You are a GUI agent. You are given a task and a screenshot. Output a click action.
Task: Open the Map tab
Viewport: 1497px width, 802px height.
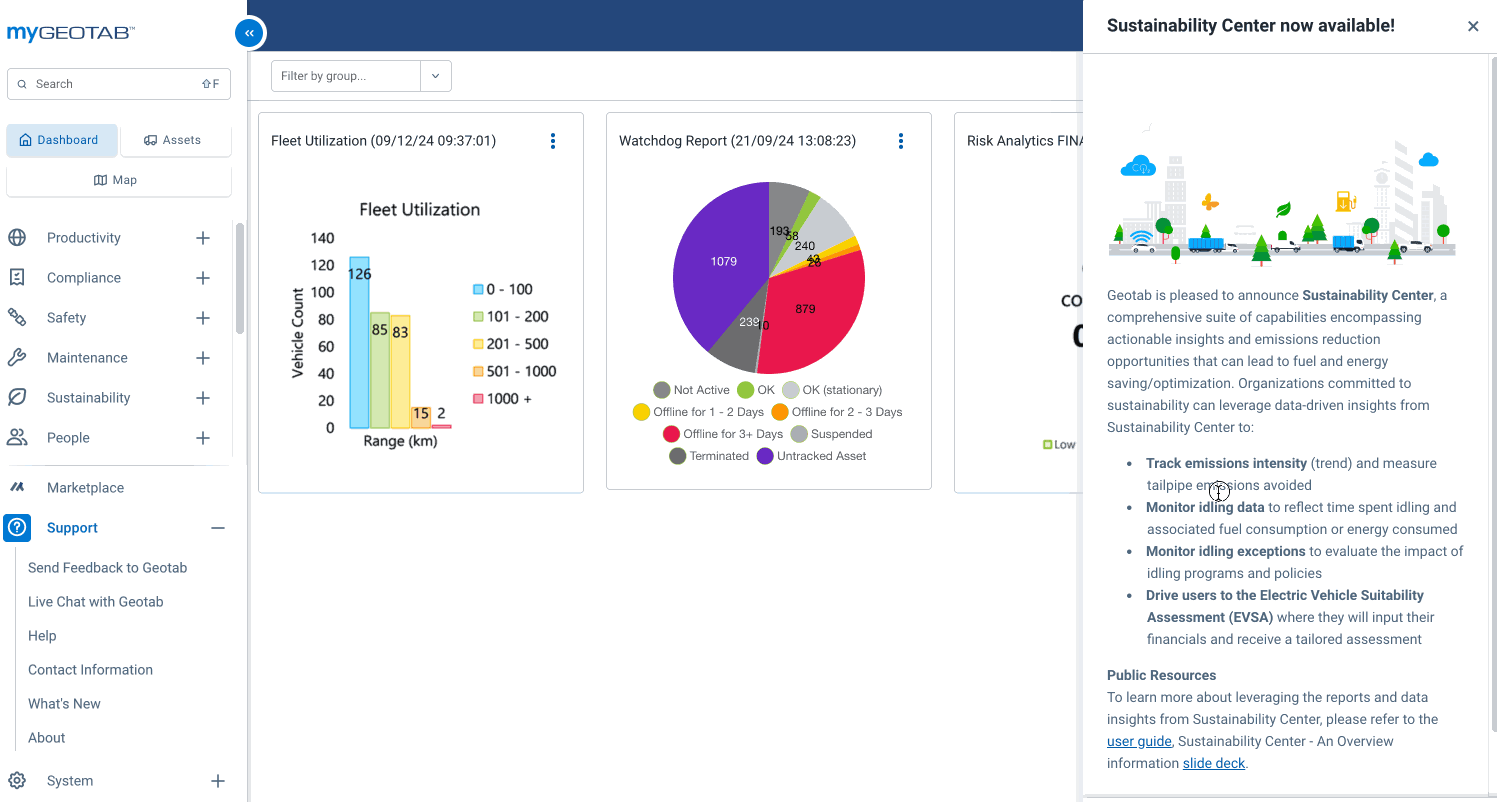pos(116,180)
